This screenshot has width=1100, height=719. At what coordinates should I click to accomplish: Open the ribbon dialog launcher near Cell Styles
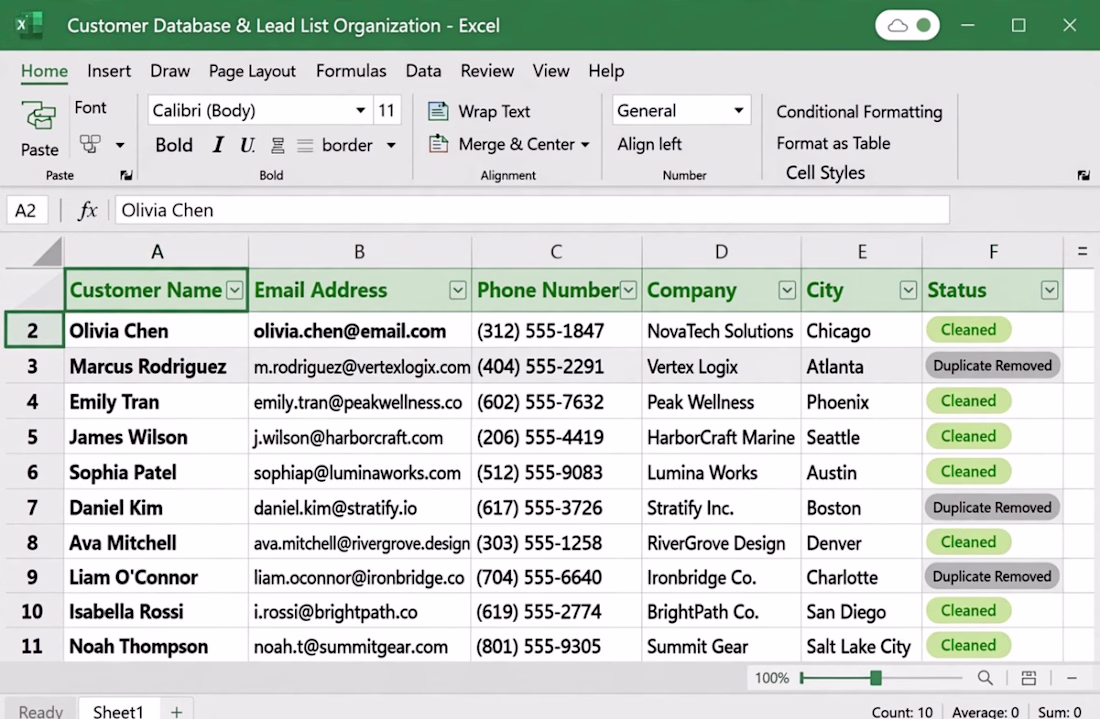(x=1084, y=175)
